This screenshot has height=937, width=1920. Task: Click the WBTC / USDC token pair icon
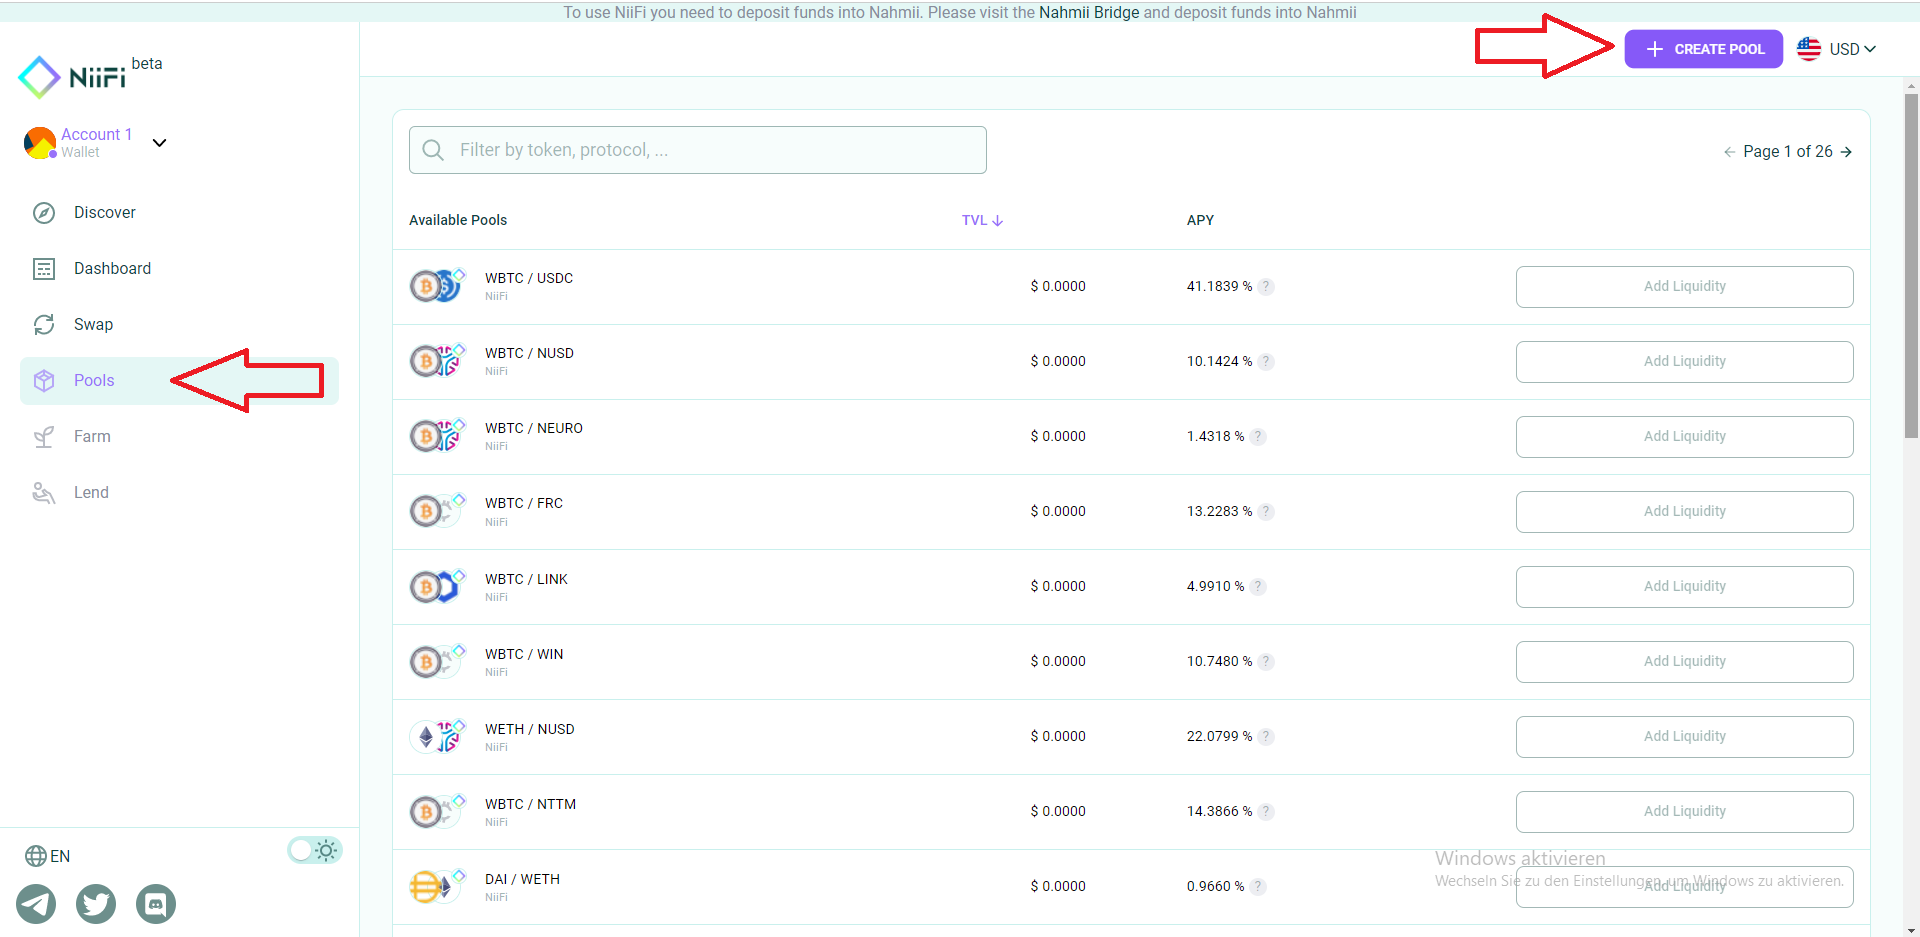click(x=438, y=286)
